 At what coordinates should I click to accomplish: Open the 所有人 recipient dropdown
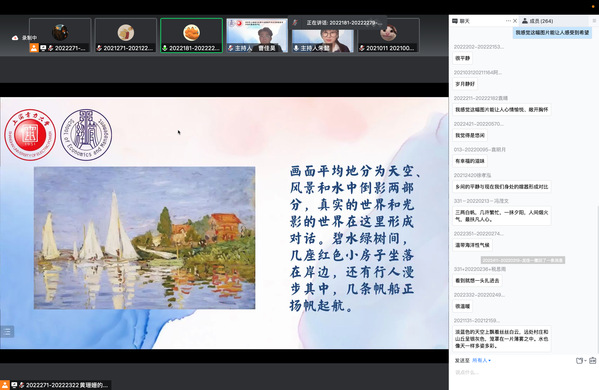coord(481,360)
